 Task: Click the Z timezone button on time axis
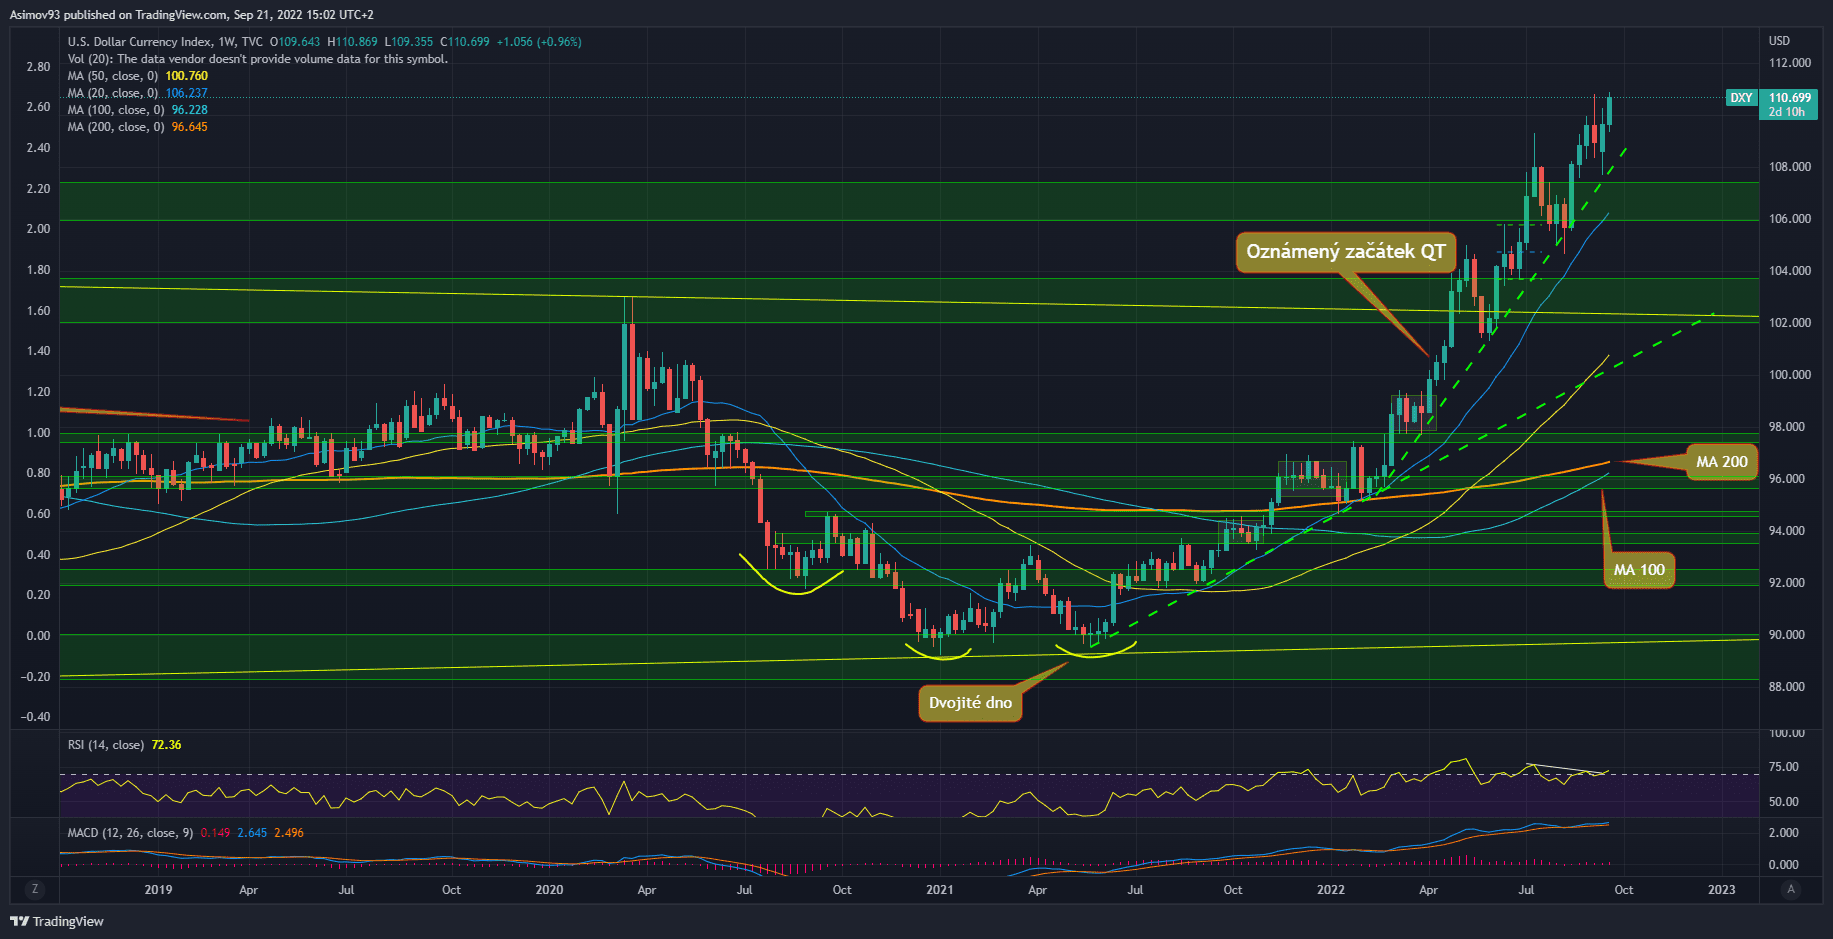35,889
